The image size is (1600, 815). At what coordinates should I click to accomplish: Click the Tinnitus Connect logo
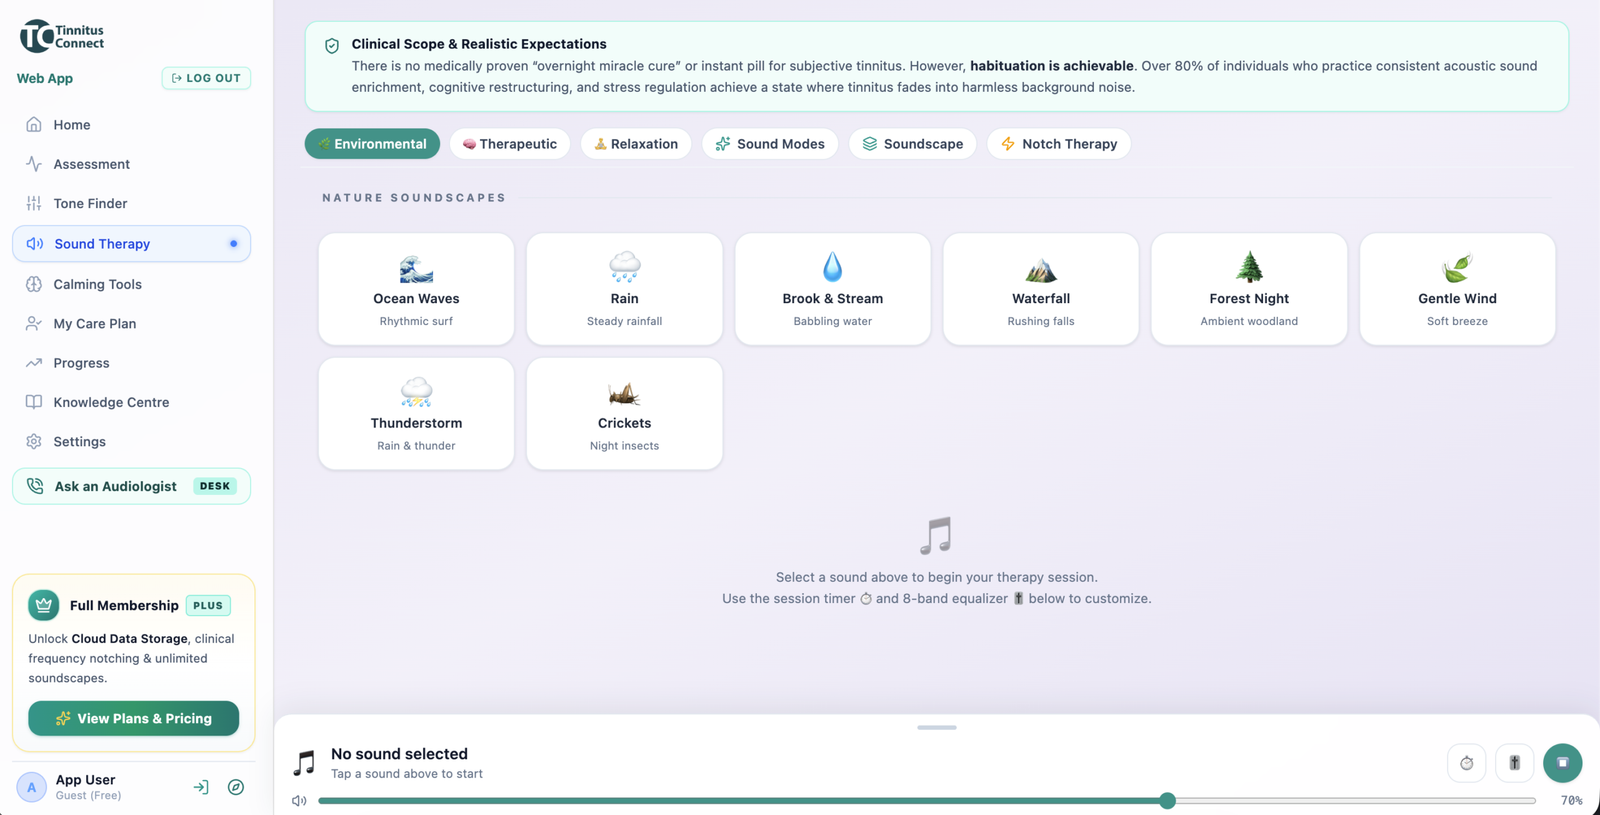(62, 36)
